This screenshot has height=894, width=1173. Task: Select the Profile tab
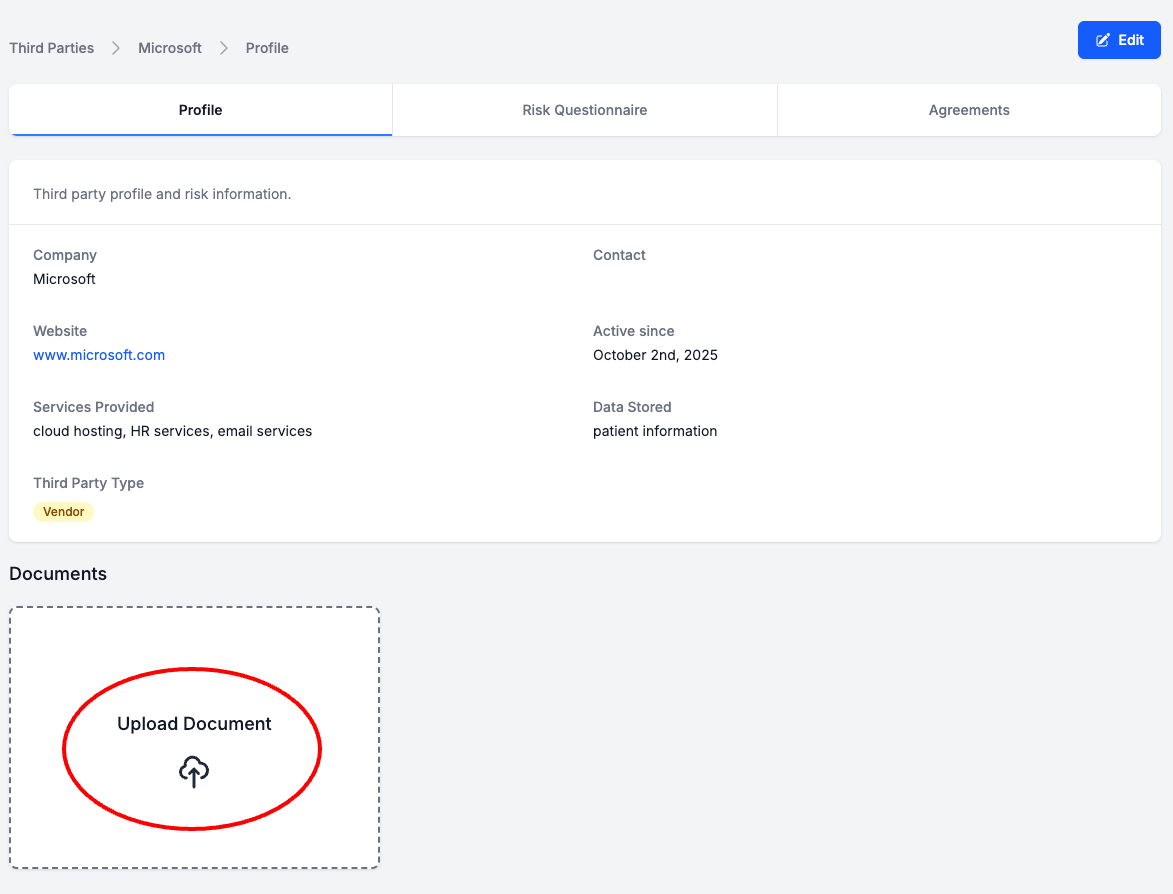pos(200,110)
